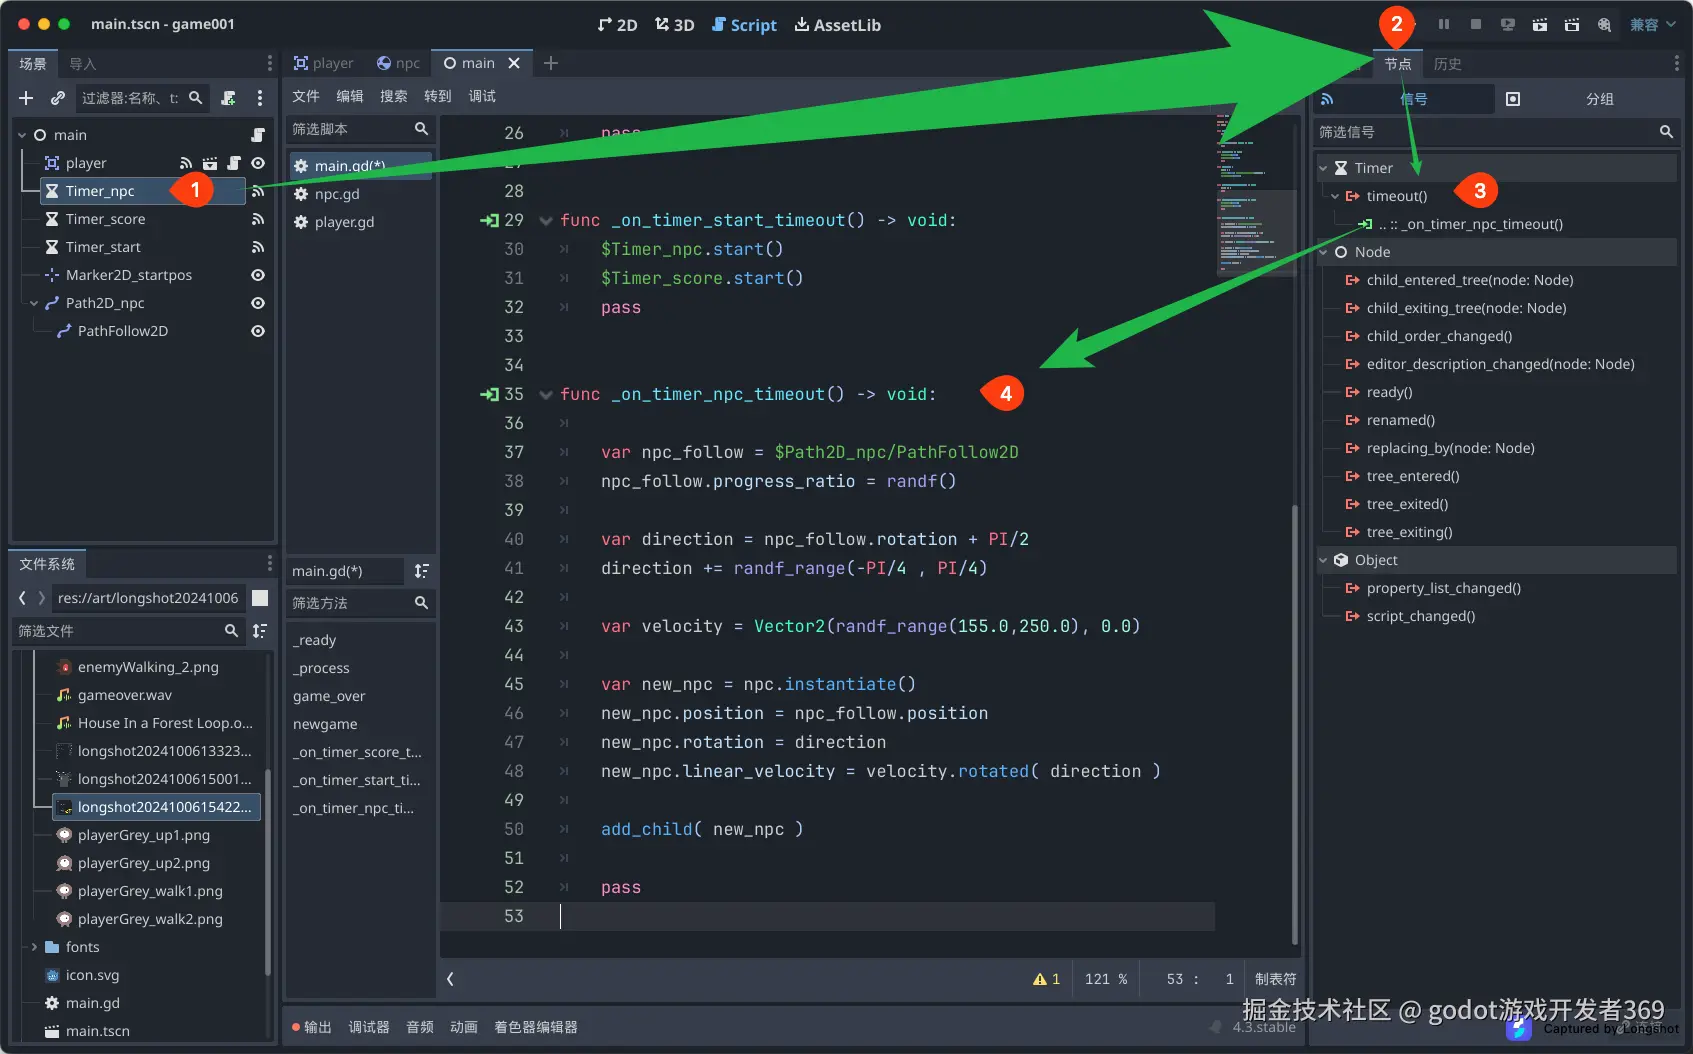
Task: Go back in the FileSystem path history
Action: 22,597
